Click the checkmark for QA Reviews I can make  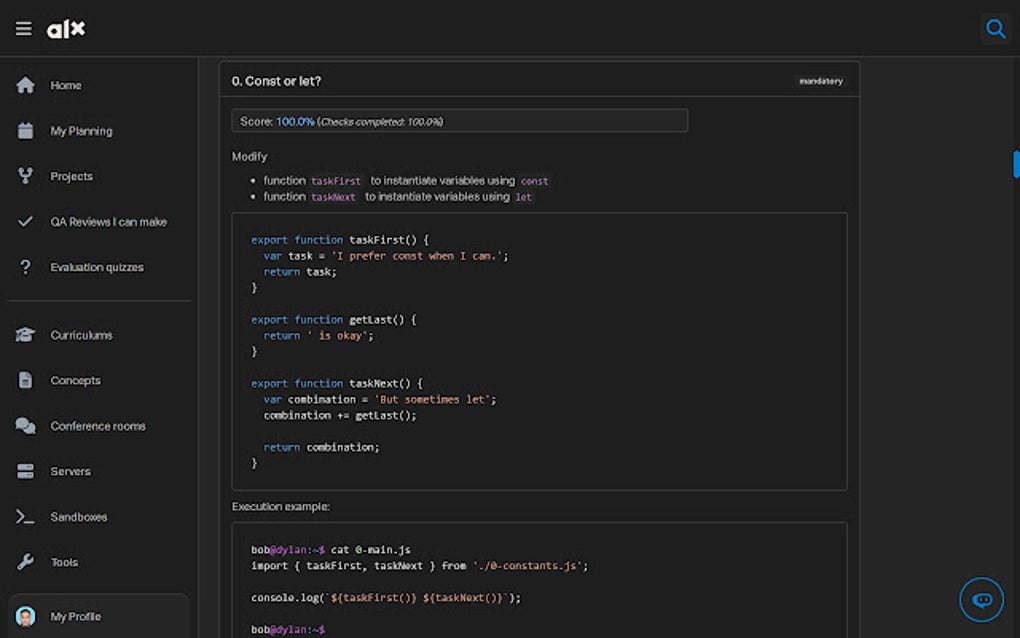tap(25, 221)
